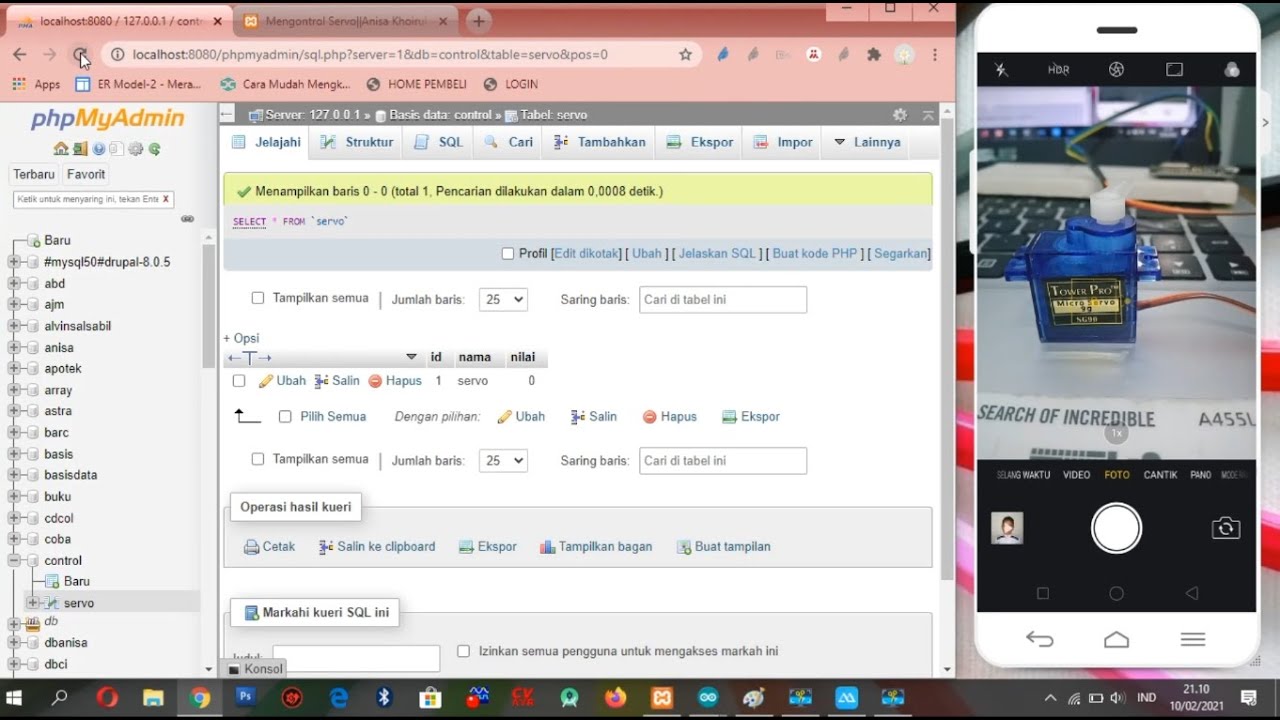This screenshot has width=1280, height=720.
Task: Click the arrow-up icon beside Pilih Semua
Action: click(247, 416)
